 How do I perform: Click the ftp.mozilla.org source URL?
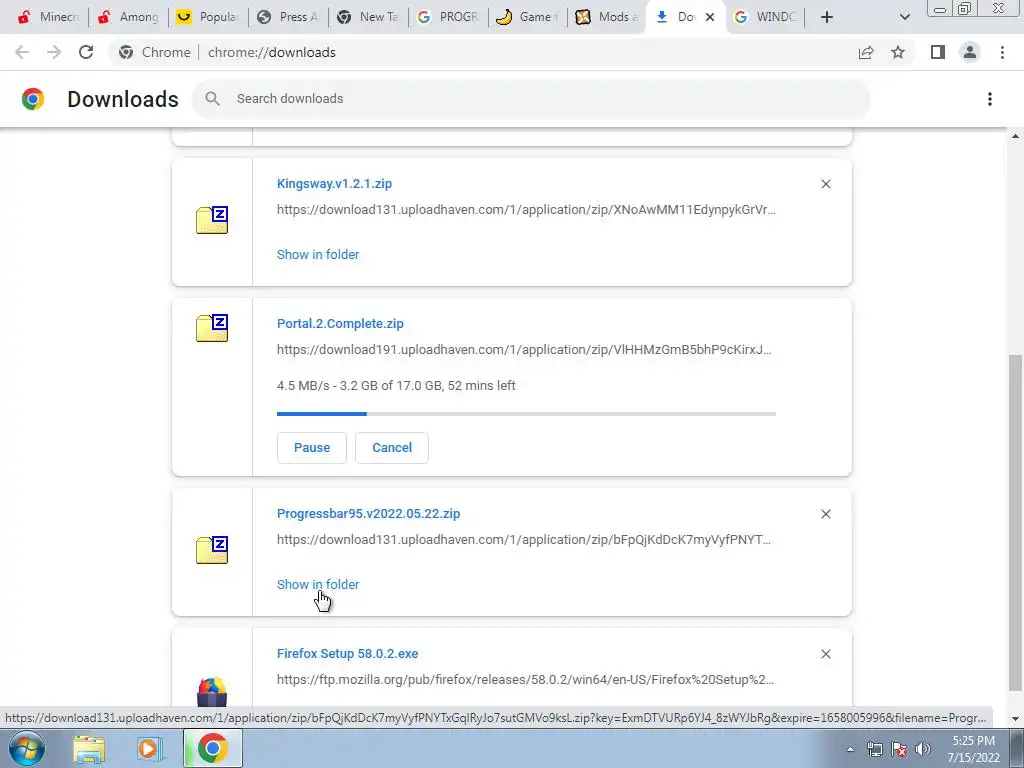point(526,680)
